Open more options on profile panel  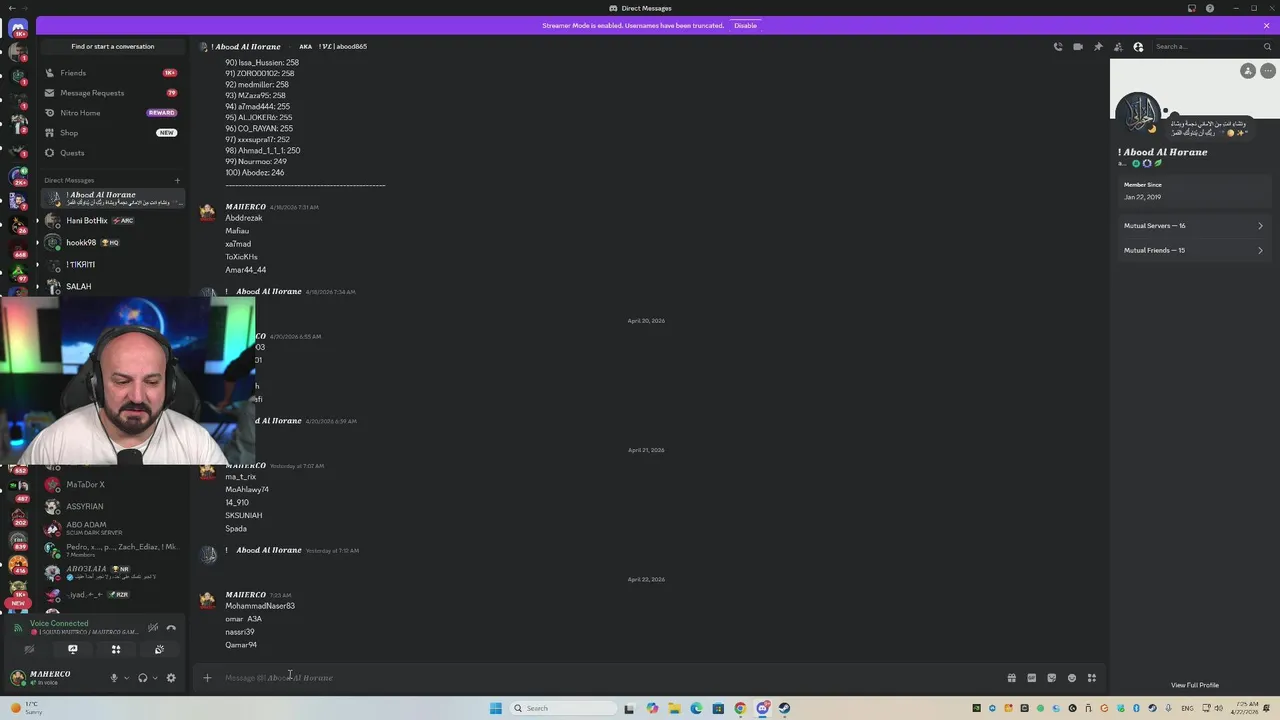click(x=1267, y=71)
